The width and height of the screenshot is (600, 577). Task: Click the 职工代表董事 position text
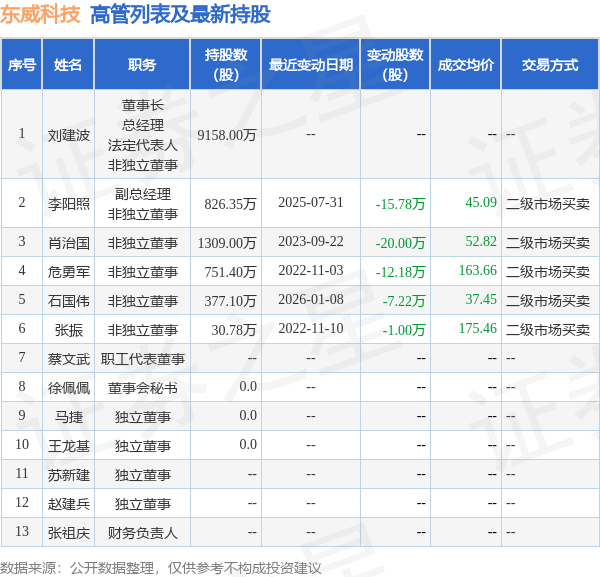pos(142,359)
